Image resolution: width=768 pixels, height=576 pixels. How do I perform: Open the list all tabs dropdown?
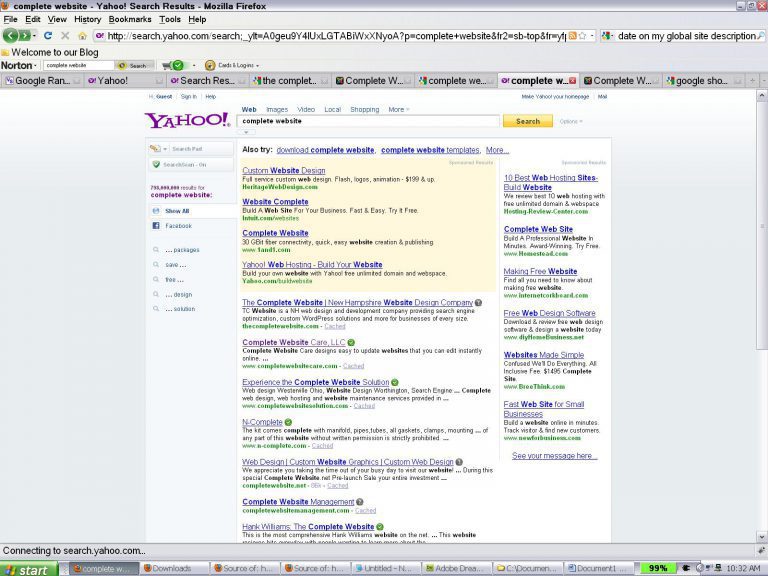763,81
